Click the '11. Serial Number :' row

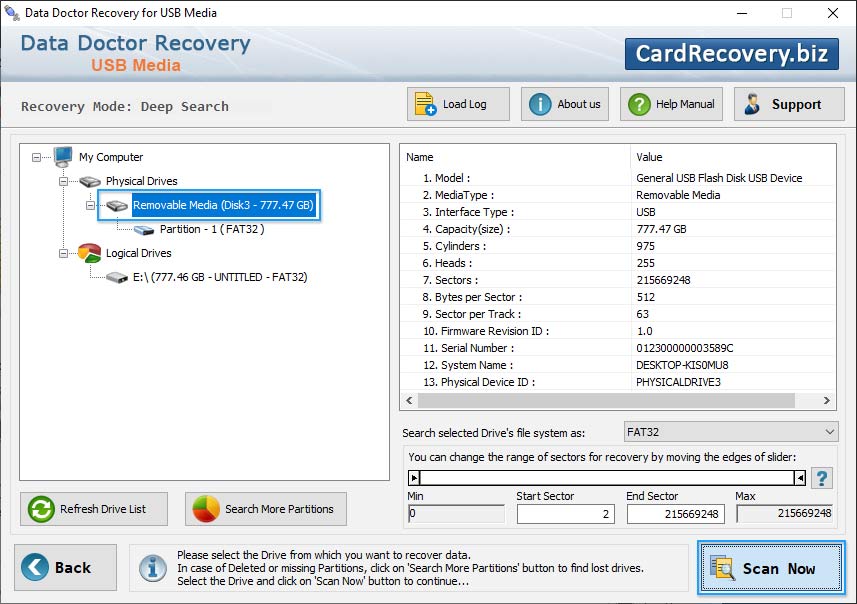pyautogui.click(x=618, y=348)
